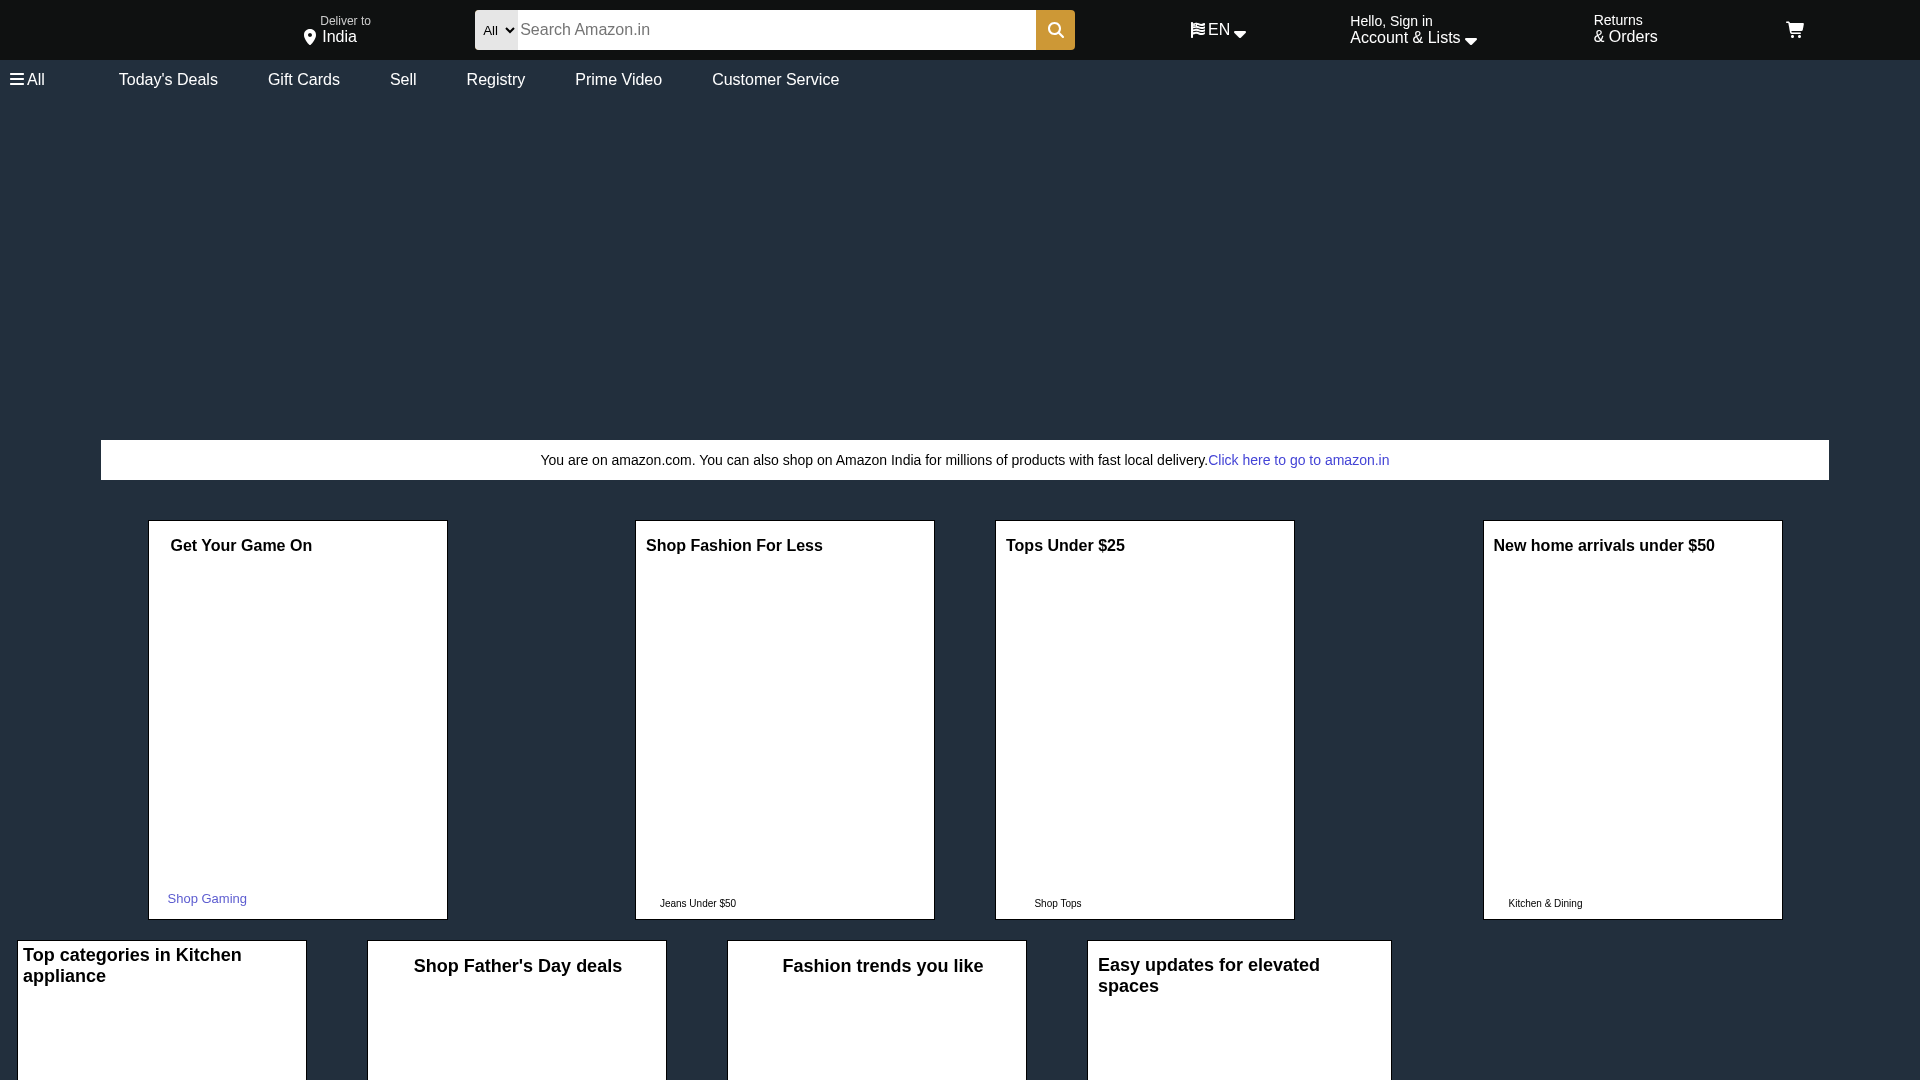Image resolution: width=1920 pixels, height=1080 pixels.
Task: Open the Jeans Under $50 link
Action: click(x=698, y=904)
